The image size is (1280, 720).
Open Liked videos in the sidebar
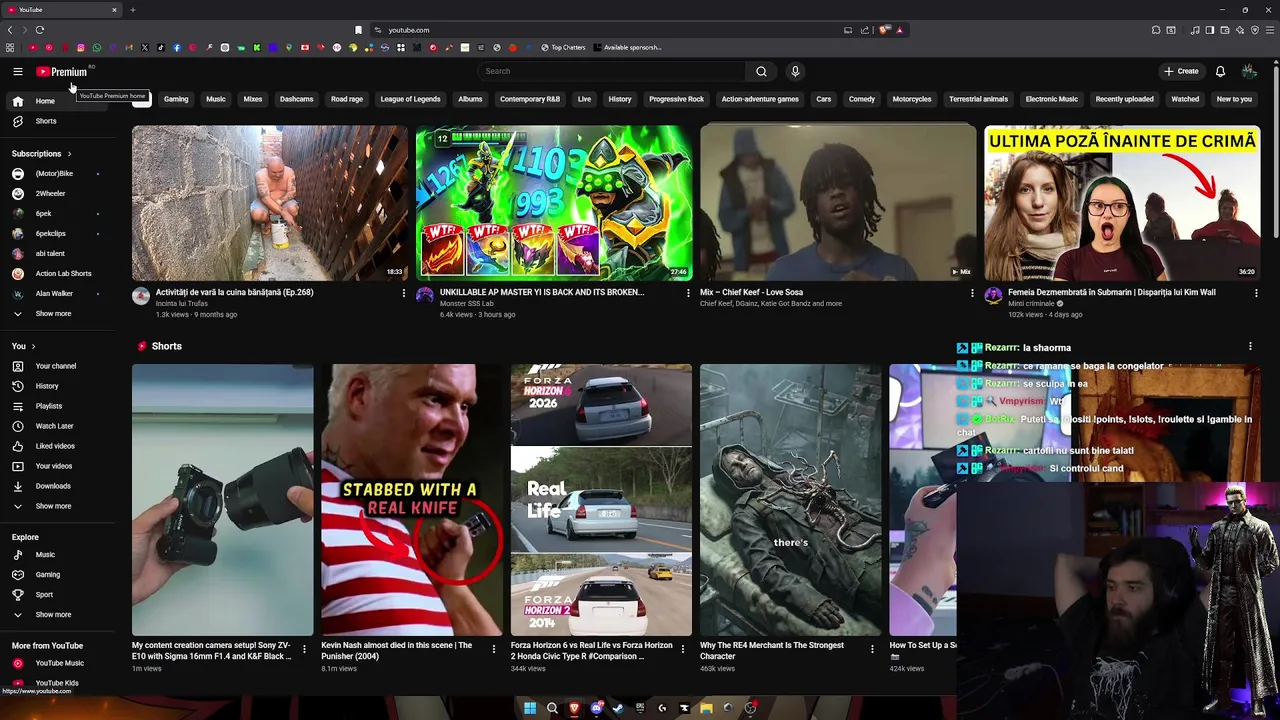point(55,446)
